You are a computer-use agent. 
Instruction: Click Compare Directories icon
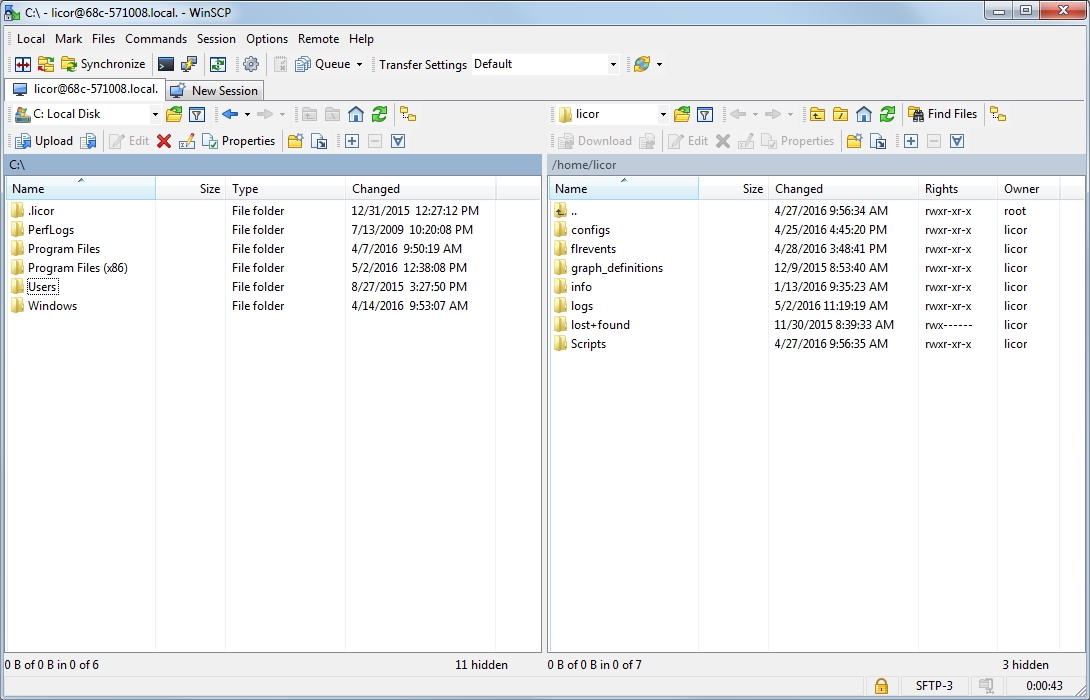(x=22, y=64)
